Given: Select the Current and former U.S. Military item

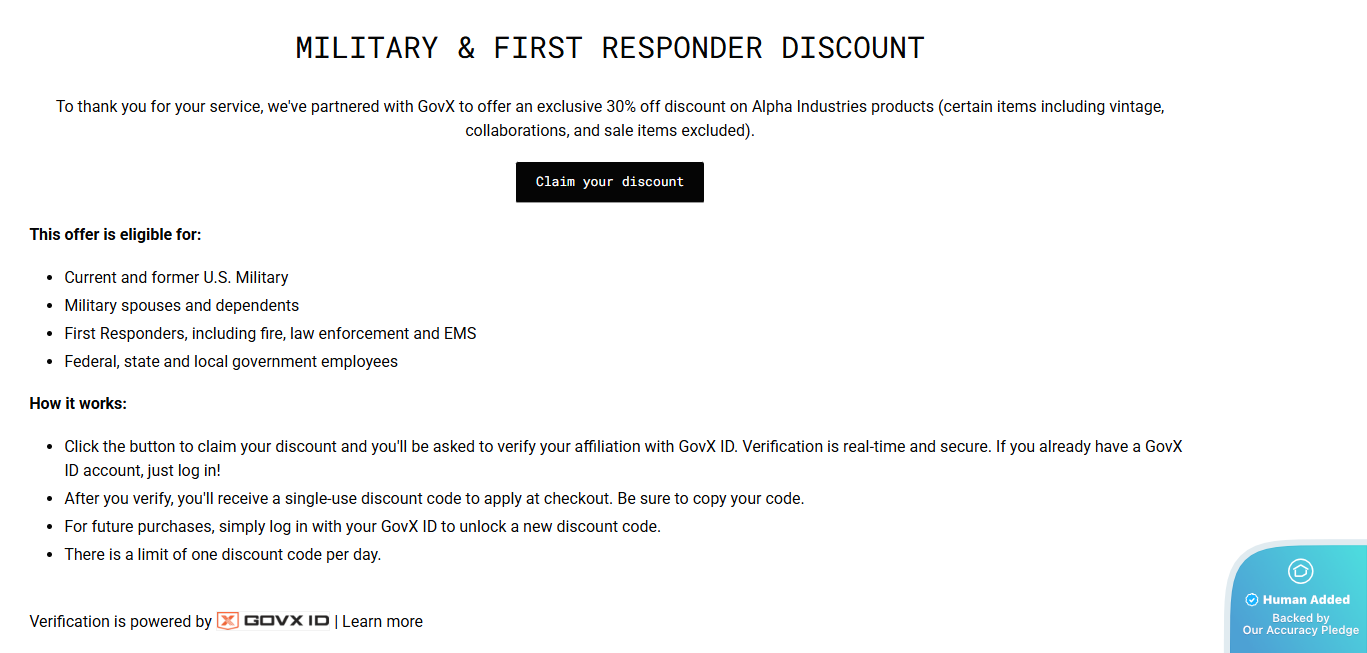Looking at the screenshot, I should pos(176,277).
